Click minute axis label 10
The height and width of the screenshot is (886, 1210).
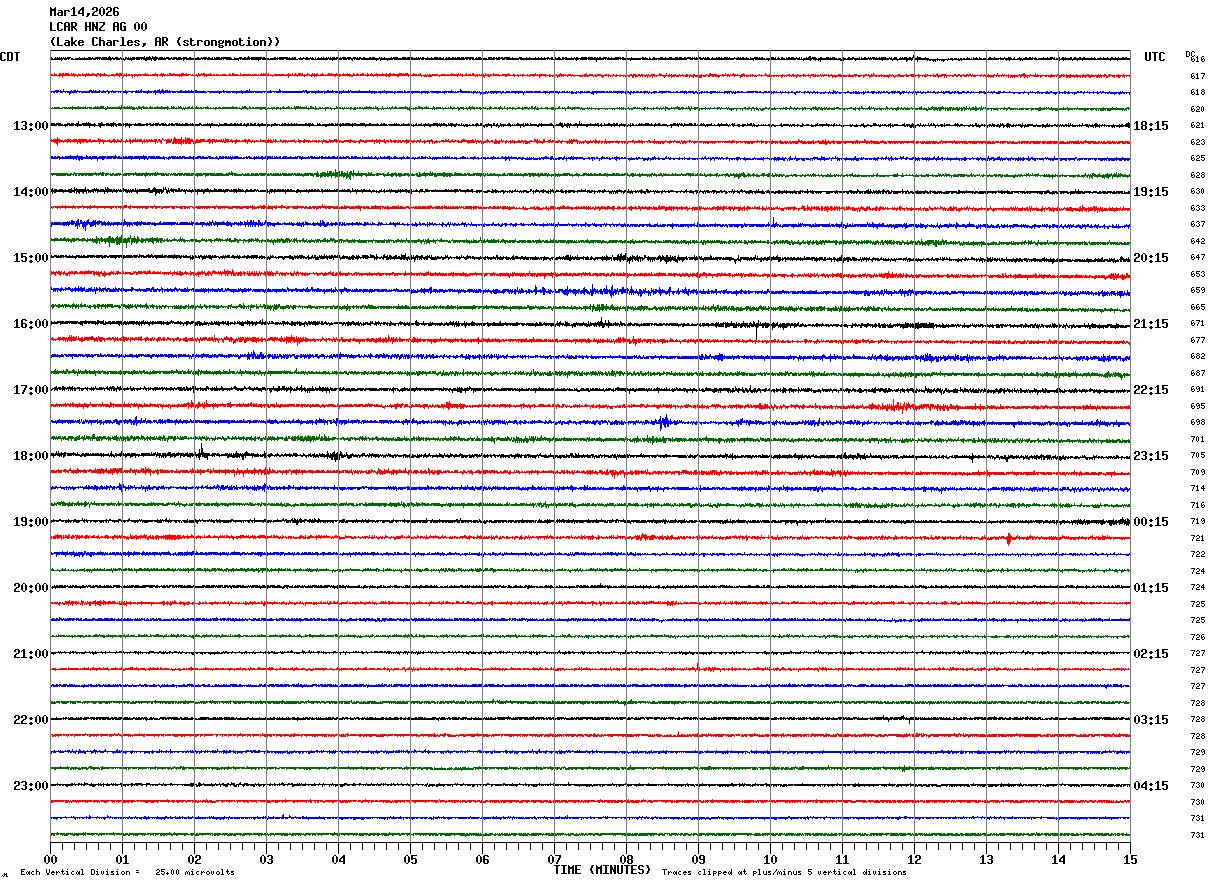(770, 859)
